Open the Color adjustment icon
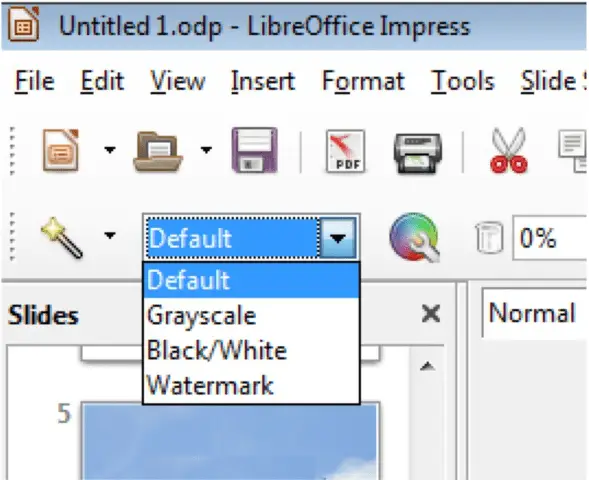Viewport: 589px width, 480px height. [414, 237]
